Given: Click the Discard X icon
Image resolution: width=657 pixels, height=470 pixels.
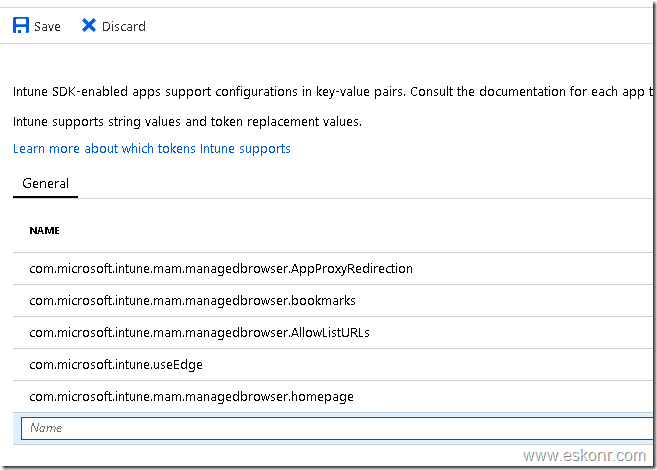Looking at the screenshot, I should coord(89,26).
